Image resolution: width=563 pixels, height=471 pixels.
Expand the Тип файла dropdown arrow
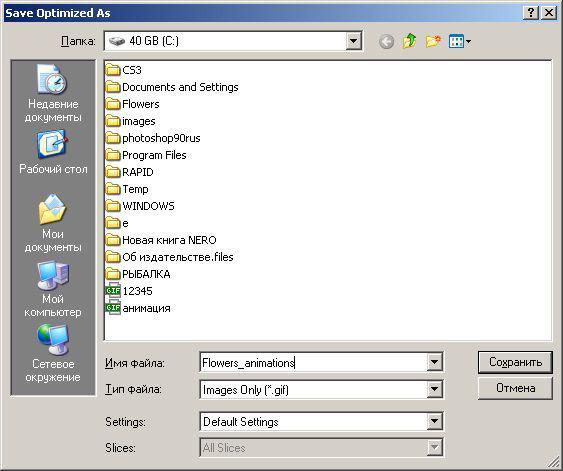pos(434,389)
